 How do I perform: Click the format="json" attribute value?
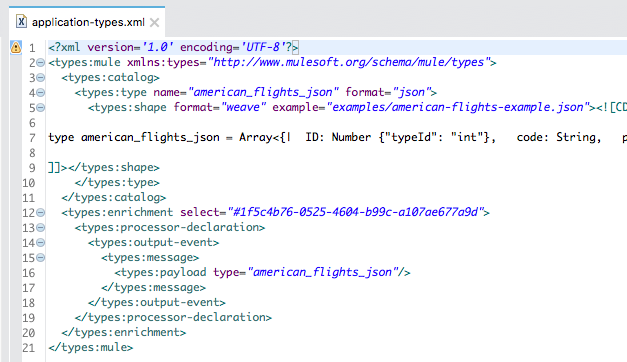pyautogui.click(x=411, y=92)
